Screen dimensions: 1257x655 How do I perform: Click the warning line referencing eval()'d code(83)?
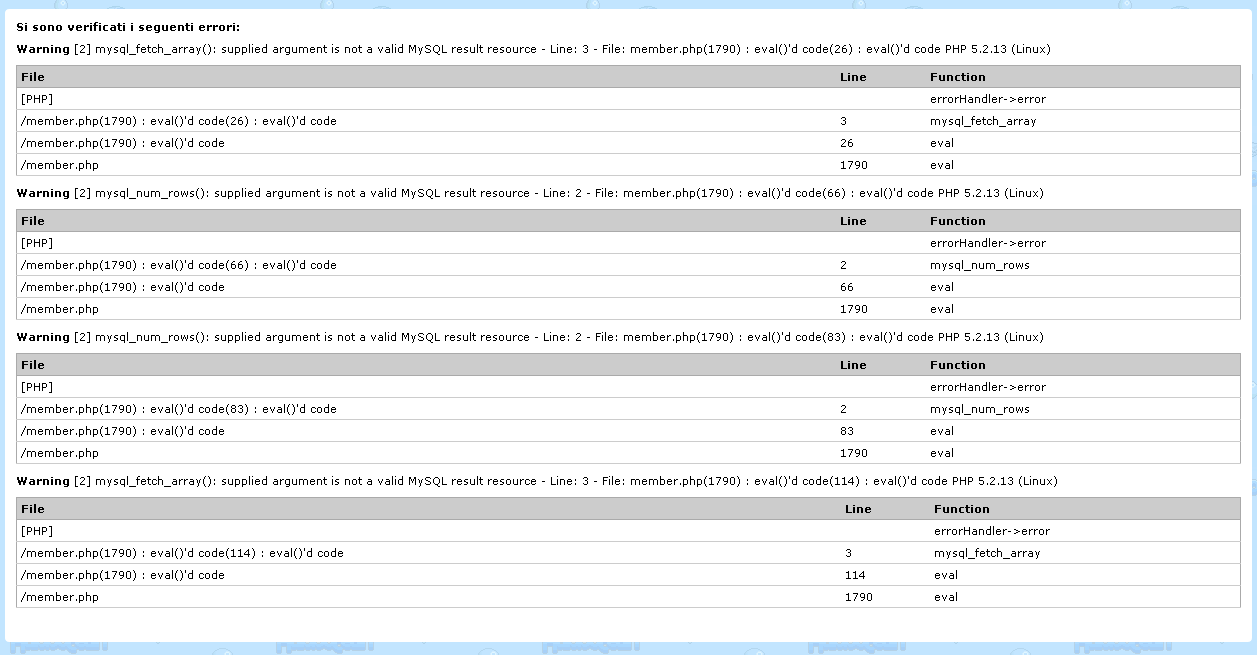(x=530, y=337)
